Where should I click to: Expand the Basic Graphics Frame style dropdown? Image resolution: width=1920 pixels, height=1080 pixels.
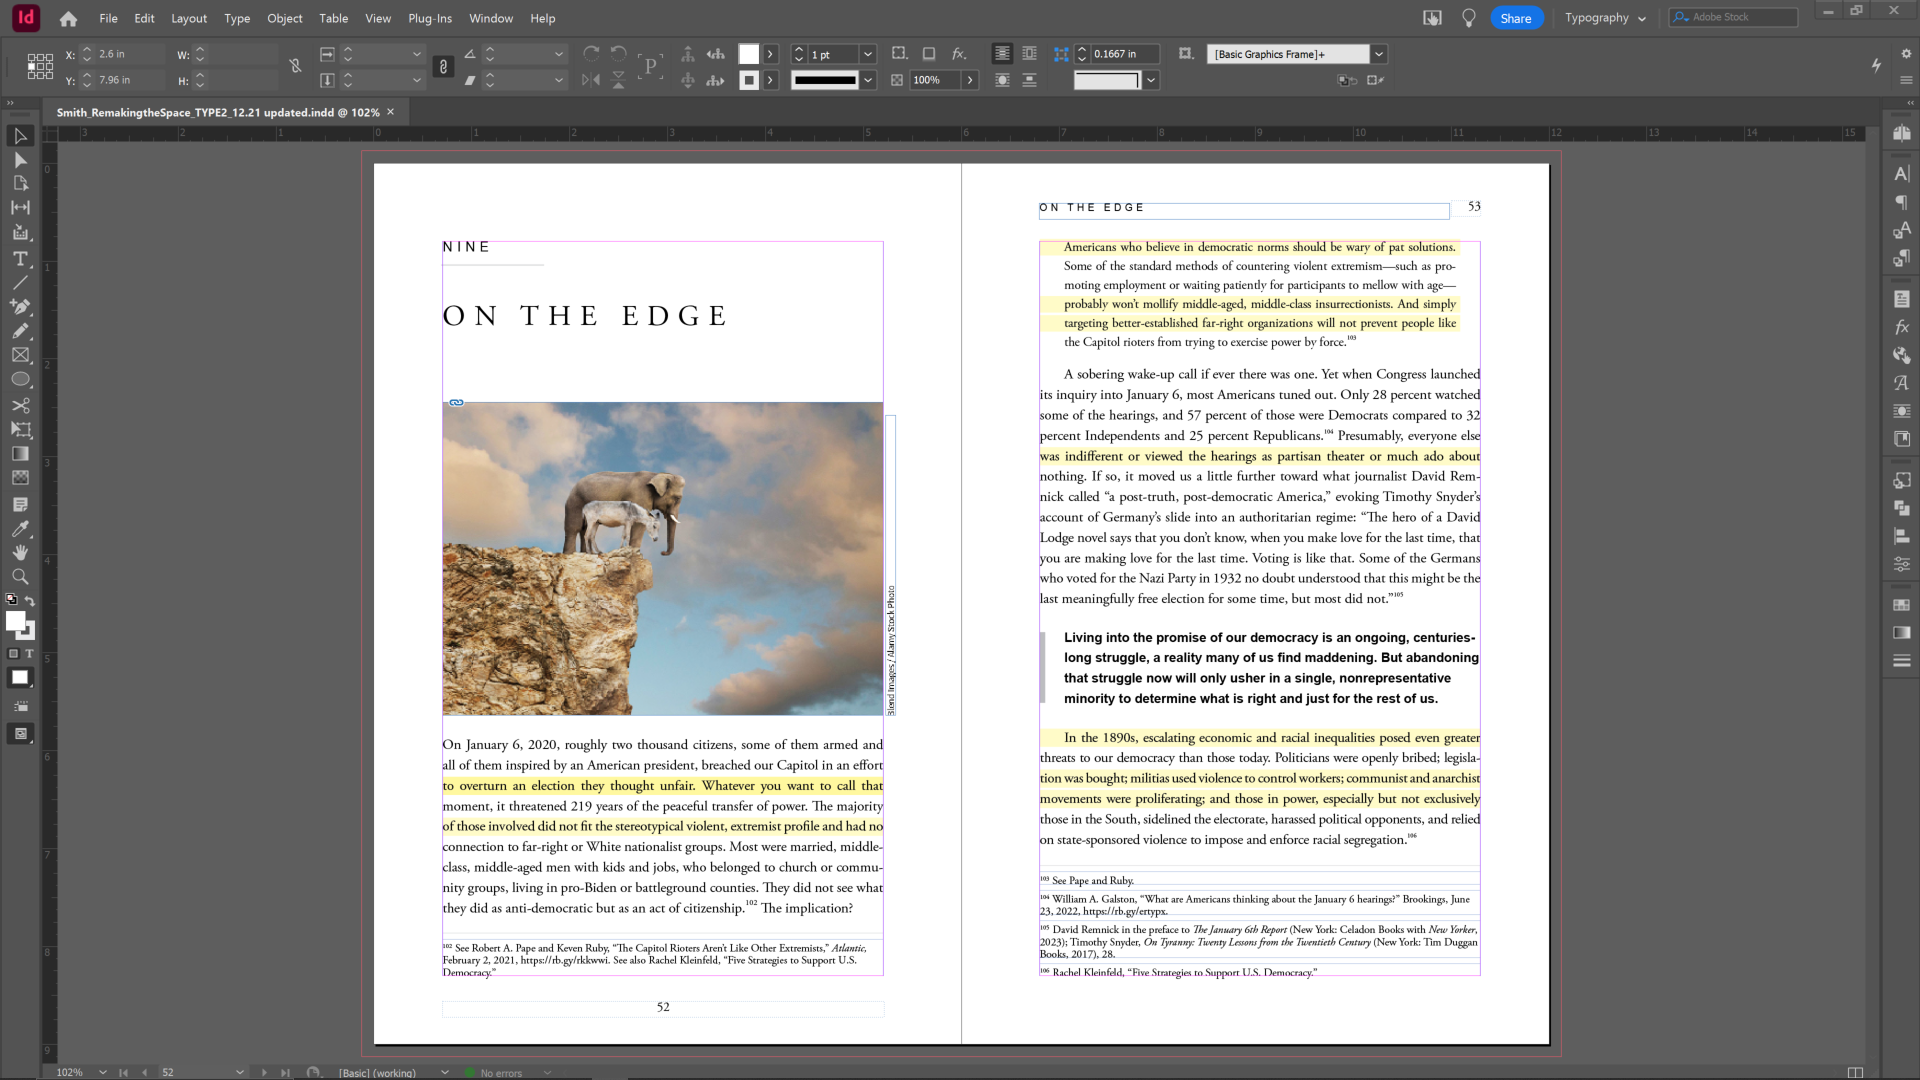1379,54
